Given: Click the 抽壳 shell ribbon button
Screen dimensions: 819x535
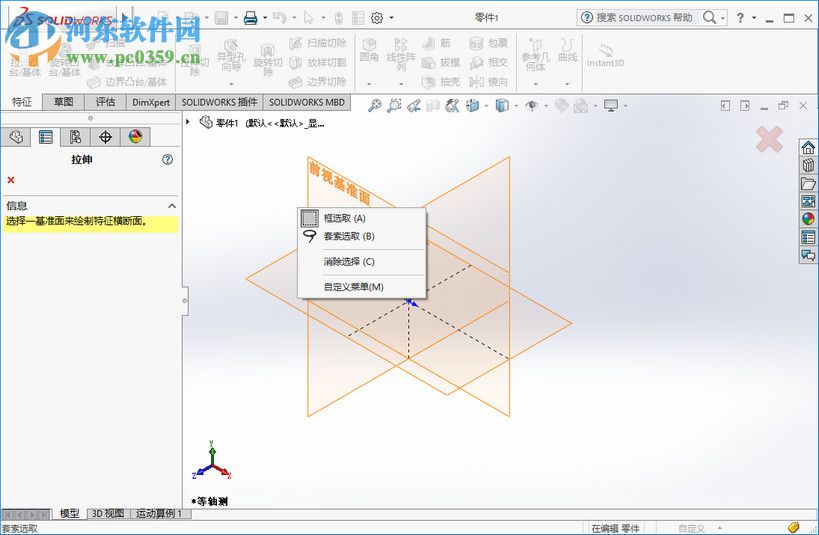Looking at the screenshot, I should coord(441,82).
